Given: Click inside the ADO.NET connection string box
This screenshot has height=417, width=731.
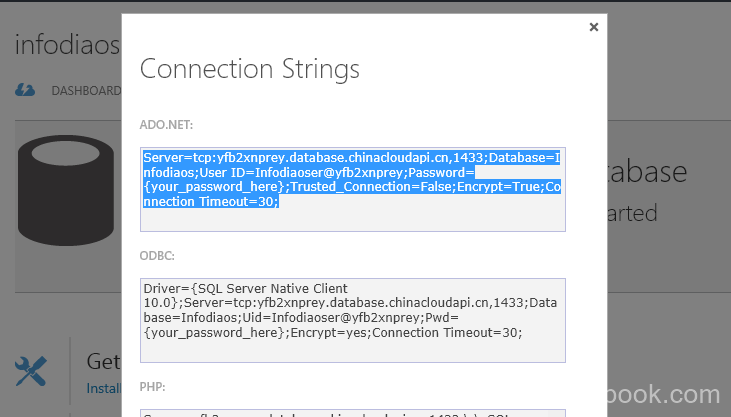Looking at the screenshot, I should [x=352, y=188].
